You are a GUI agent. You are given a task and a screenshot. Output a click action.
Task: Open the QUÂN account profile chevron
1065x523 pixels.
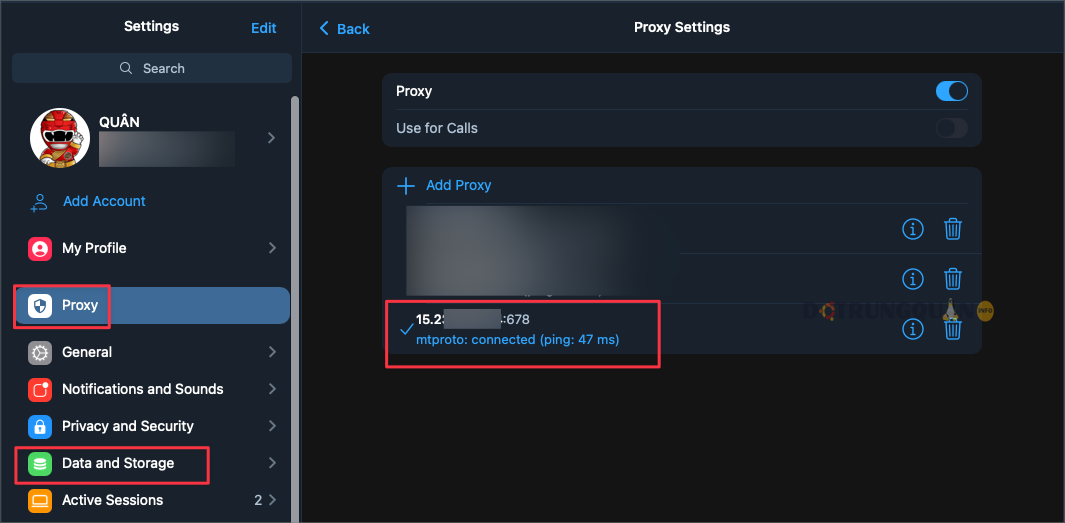(272, 138)
